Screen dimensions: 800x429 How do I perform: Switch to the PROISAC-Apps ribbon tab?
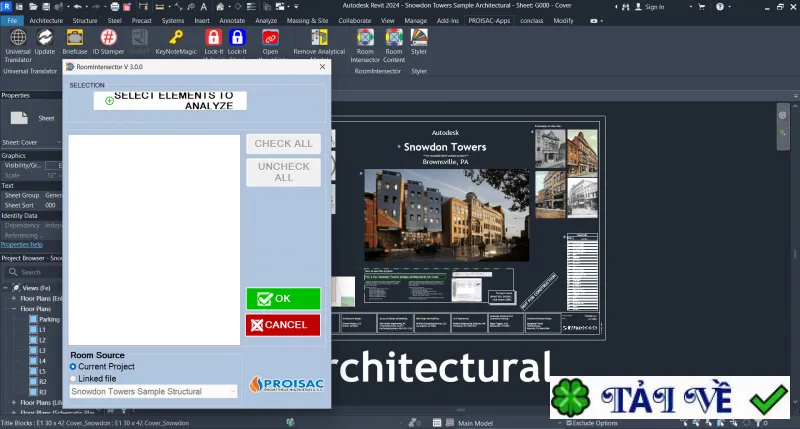(x=489, y=20)
